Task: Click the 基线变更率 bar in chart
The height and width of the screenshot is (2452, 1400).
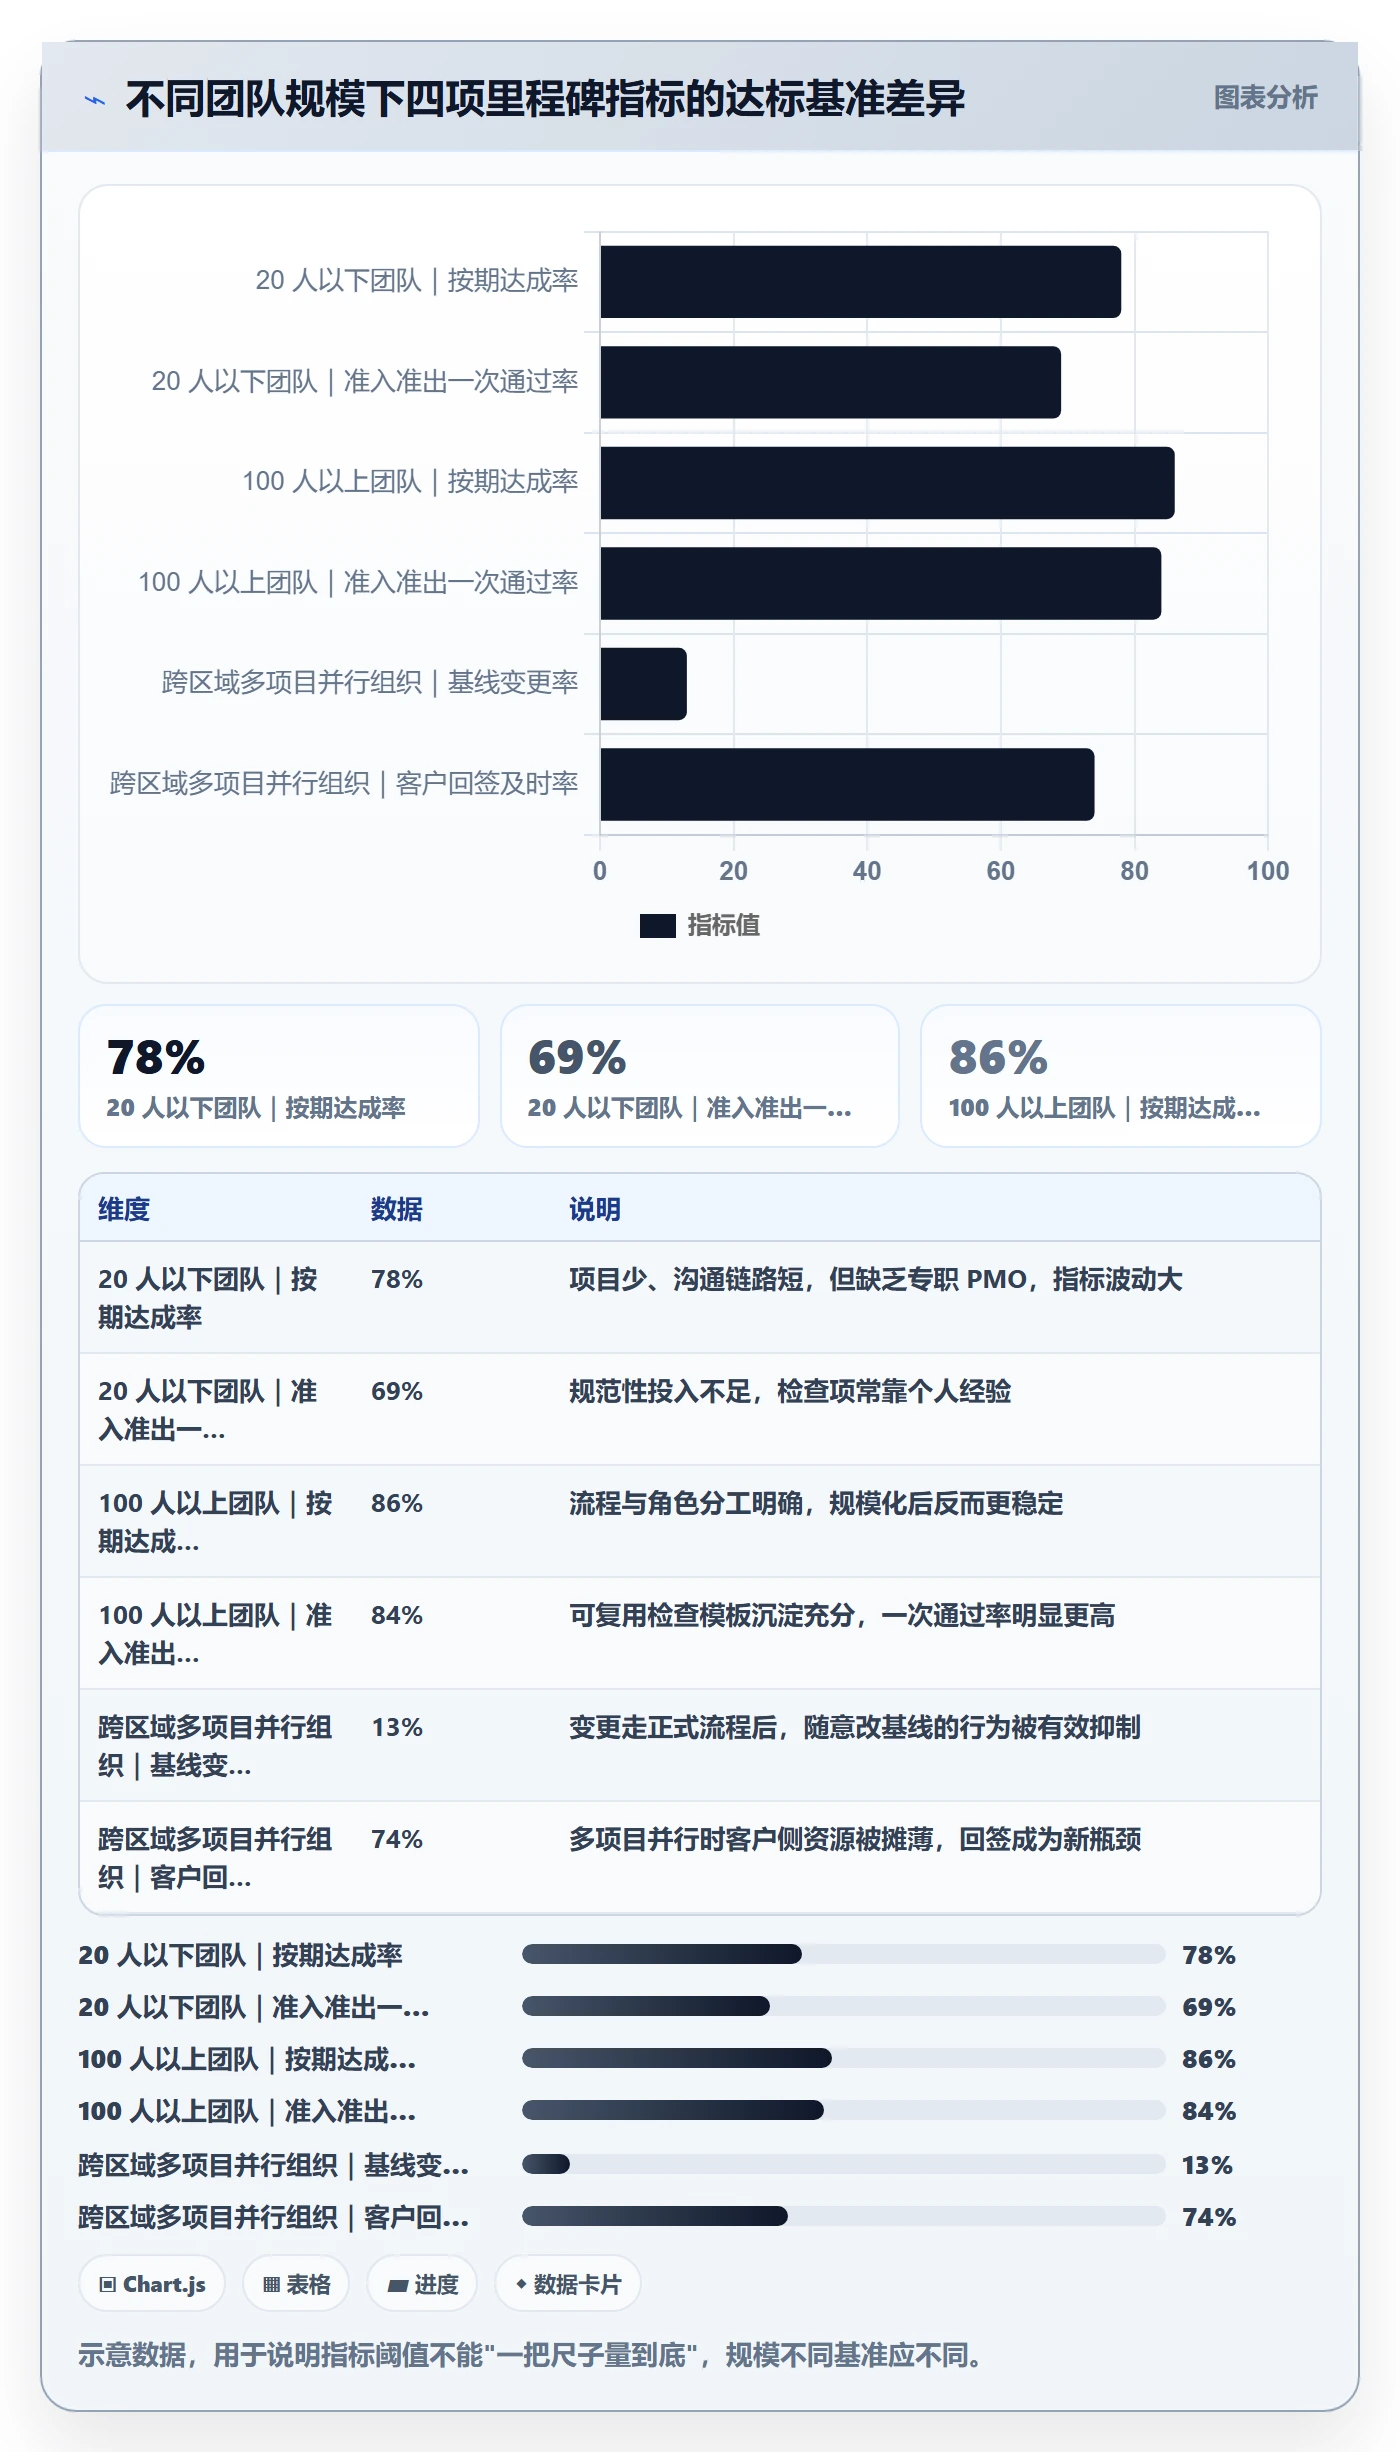Action: (643, 684)
